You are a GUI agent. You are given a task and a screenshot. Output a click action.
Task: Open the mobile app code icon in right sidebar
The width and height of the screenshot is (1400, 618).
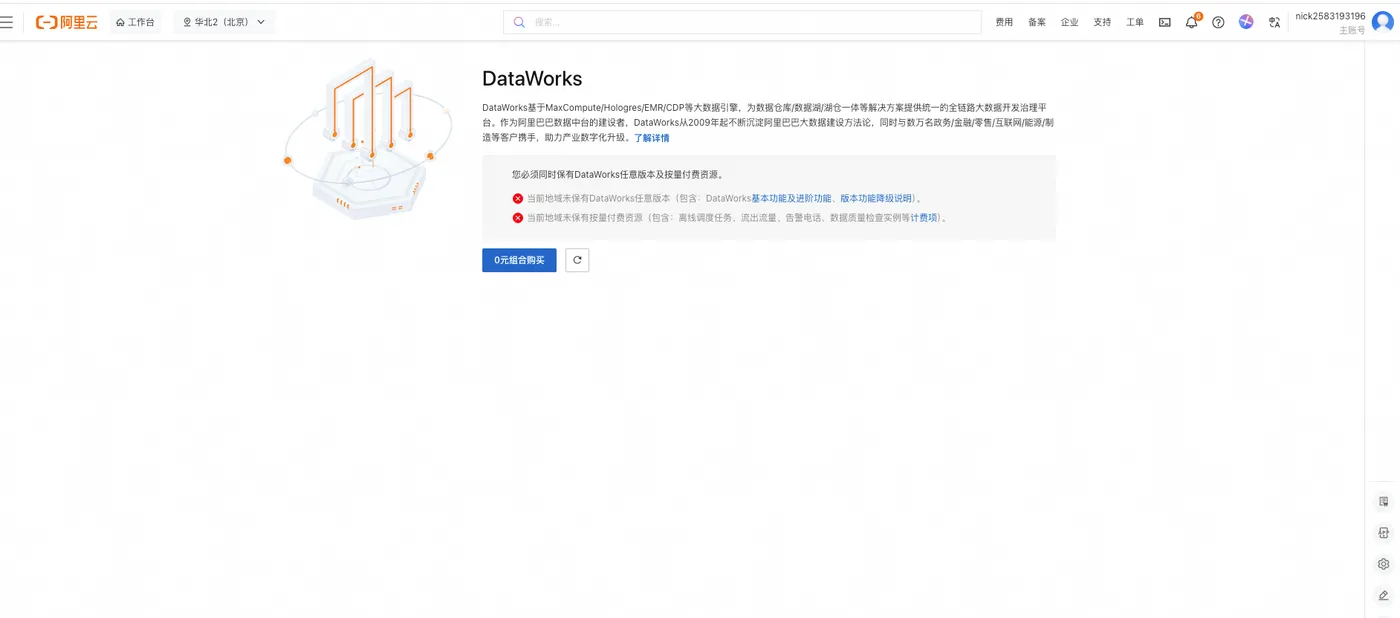[x=1384, y=533]
